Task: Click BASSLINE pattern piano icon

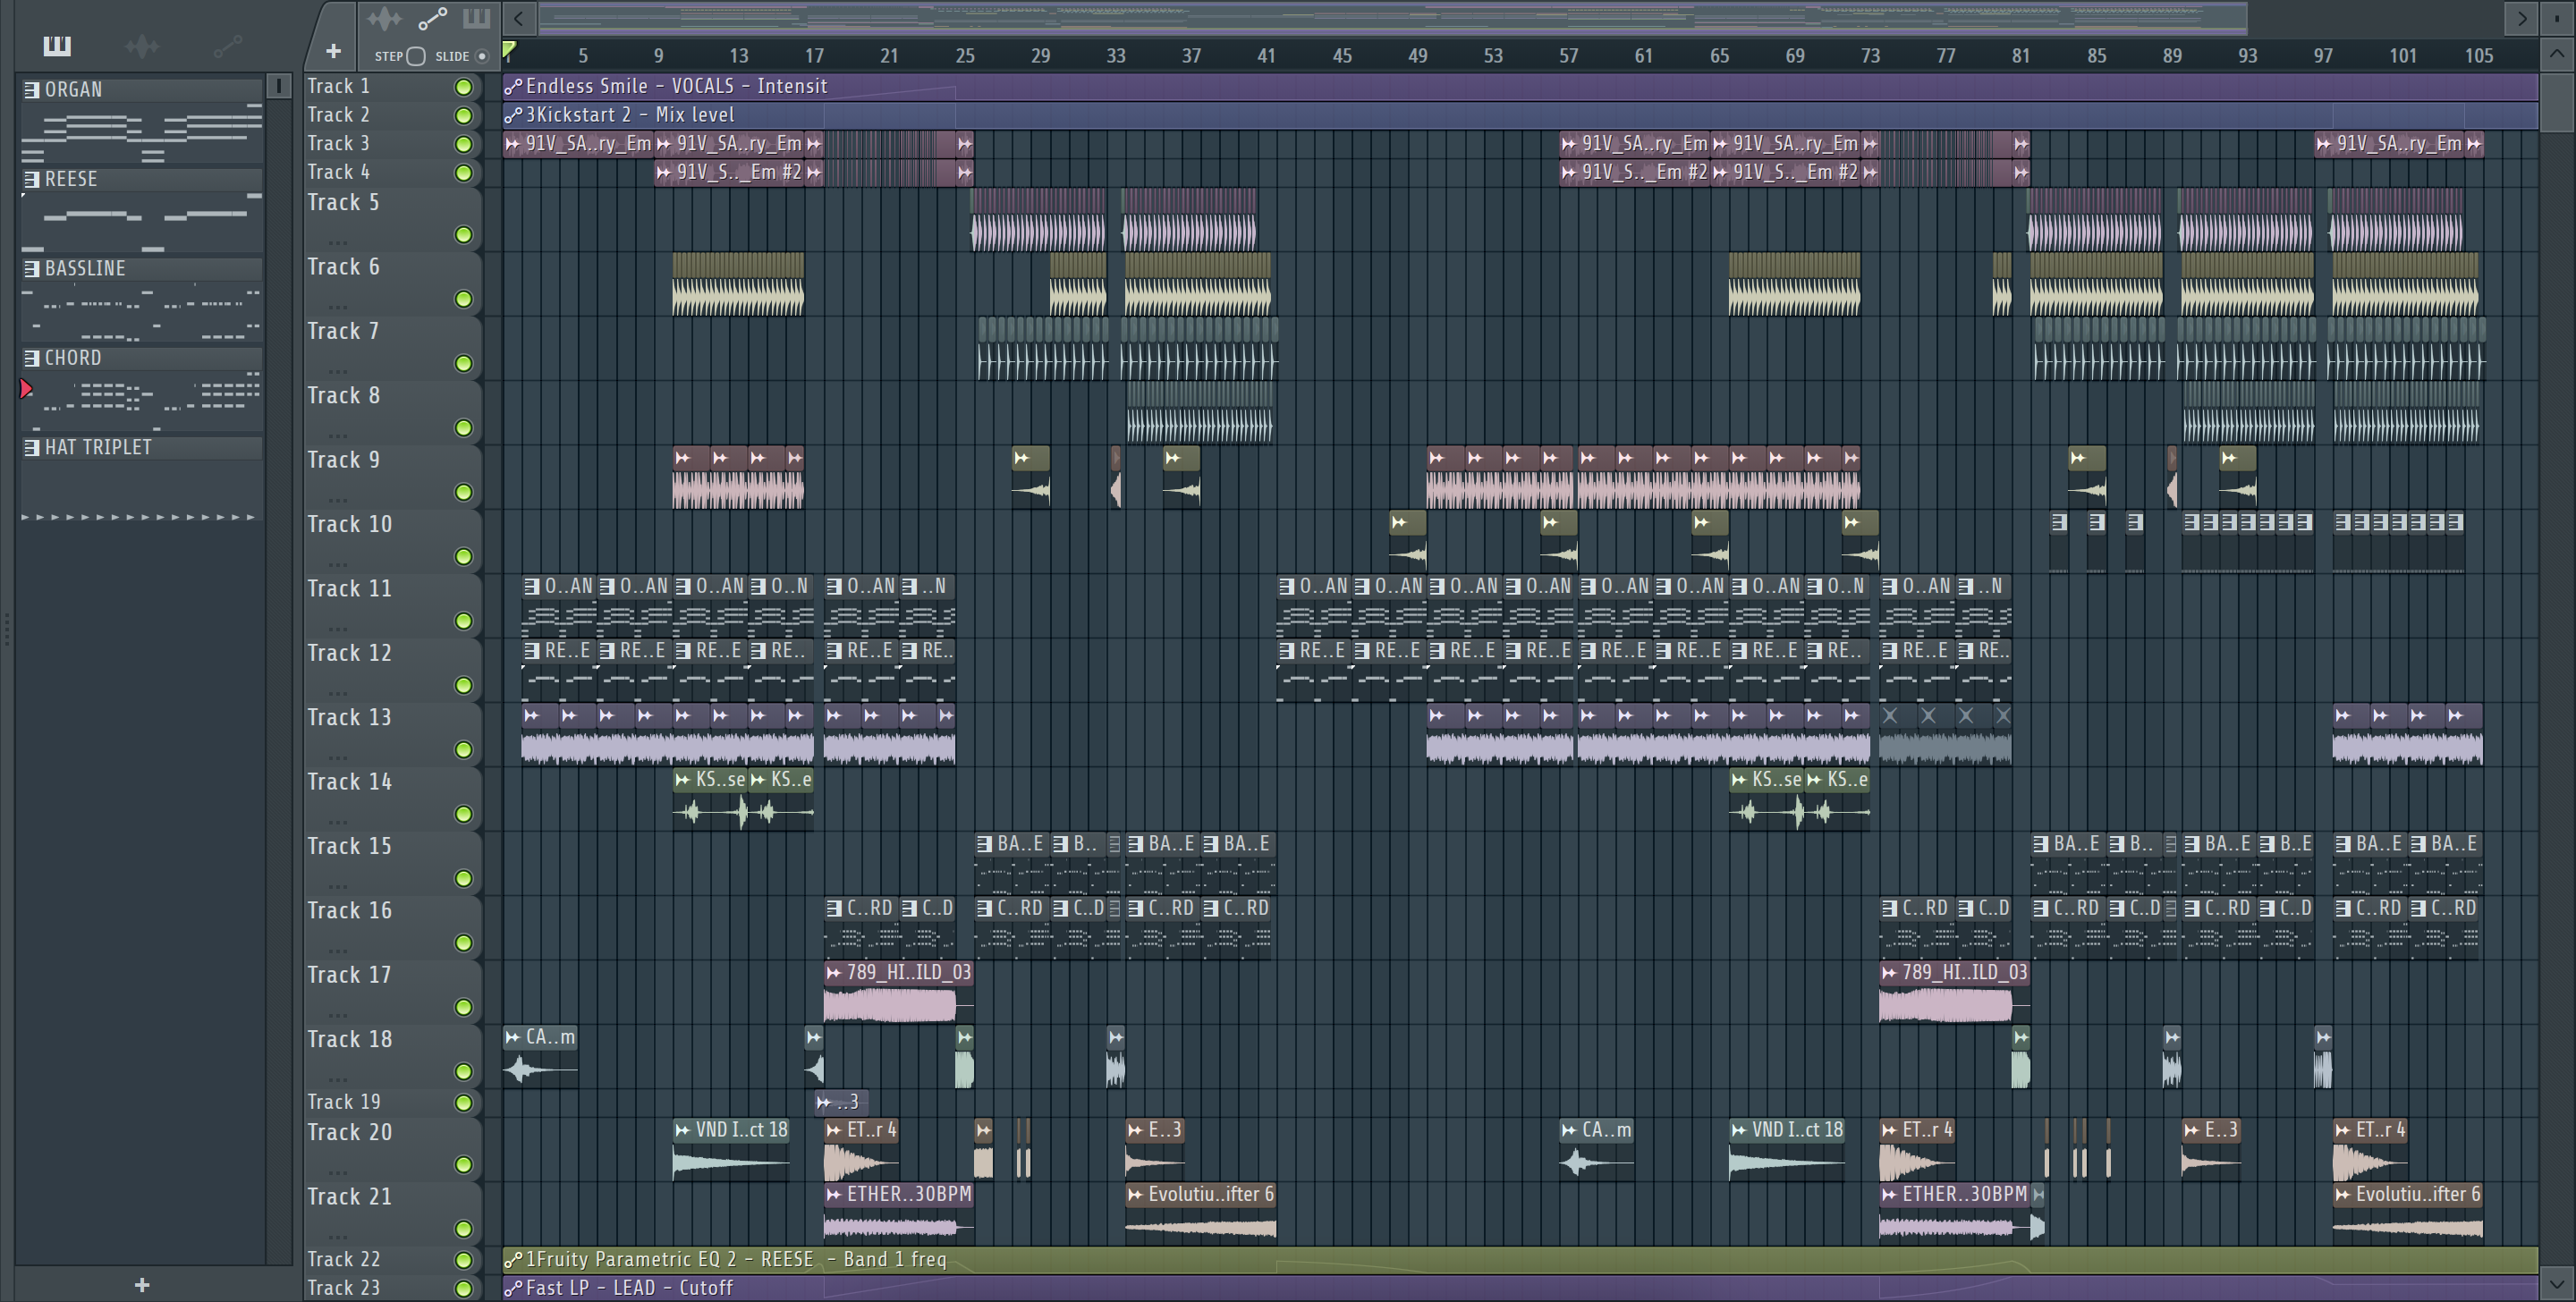Action: (x=32, y=268)
